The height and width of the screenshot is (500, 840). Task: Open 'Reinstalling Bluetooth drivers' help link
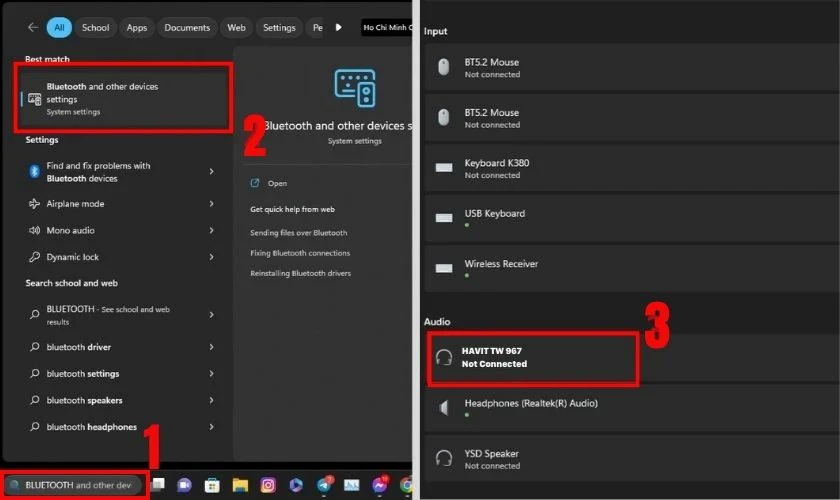300,273
